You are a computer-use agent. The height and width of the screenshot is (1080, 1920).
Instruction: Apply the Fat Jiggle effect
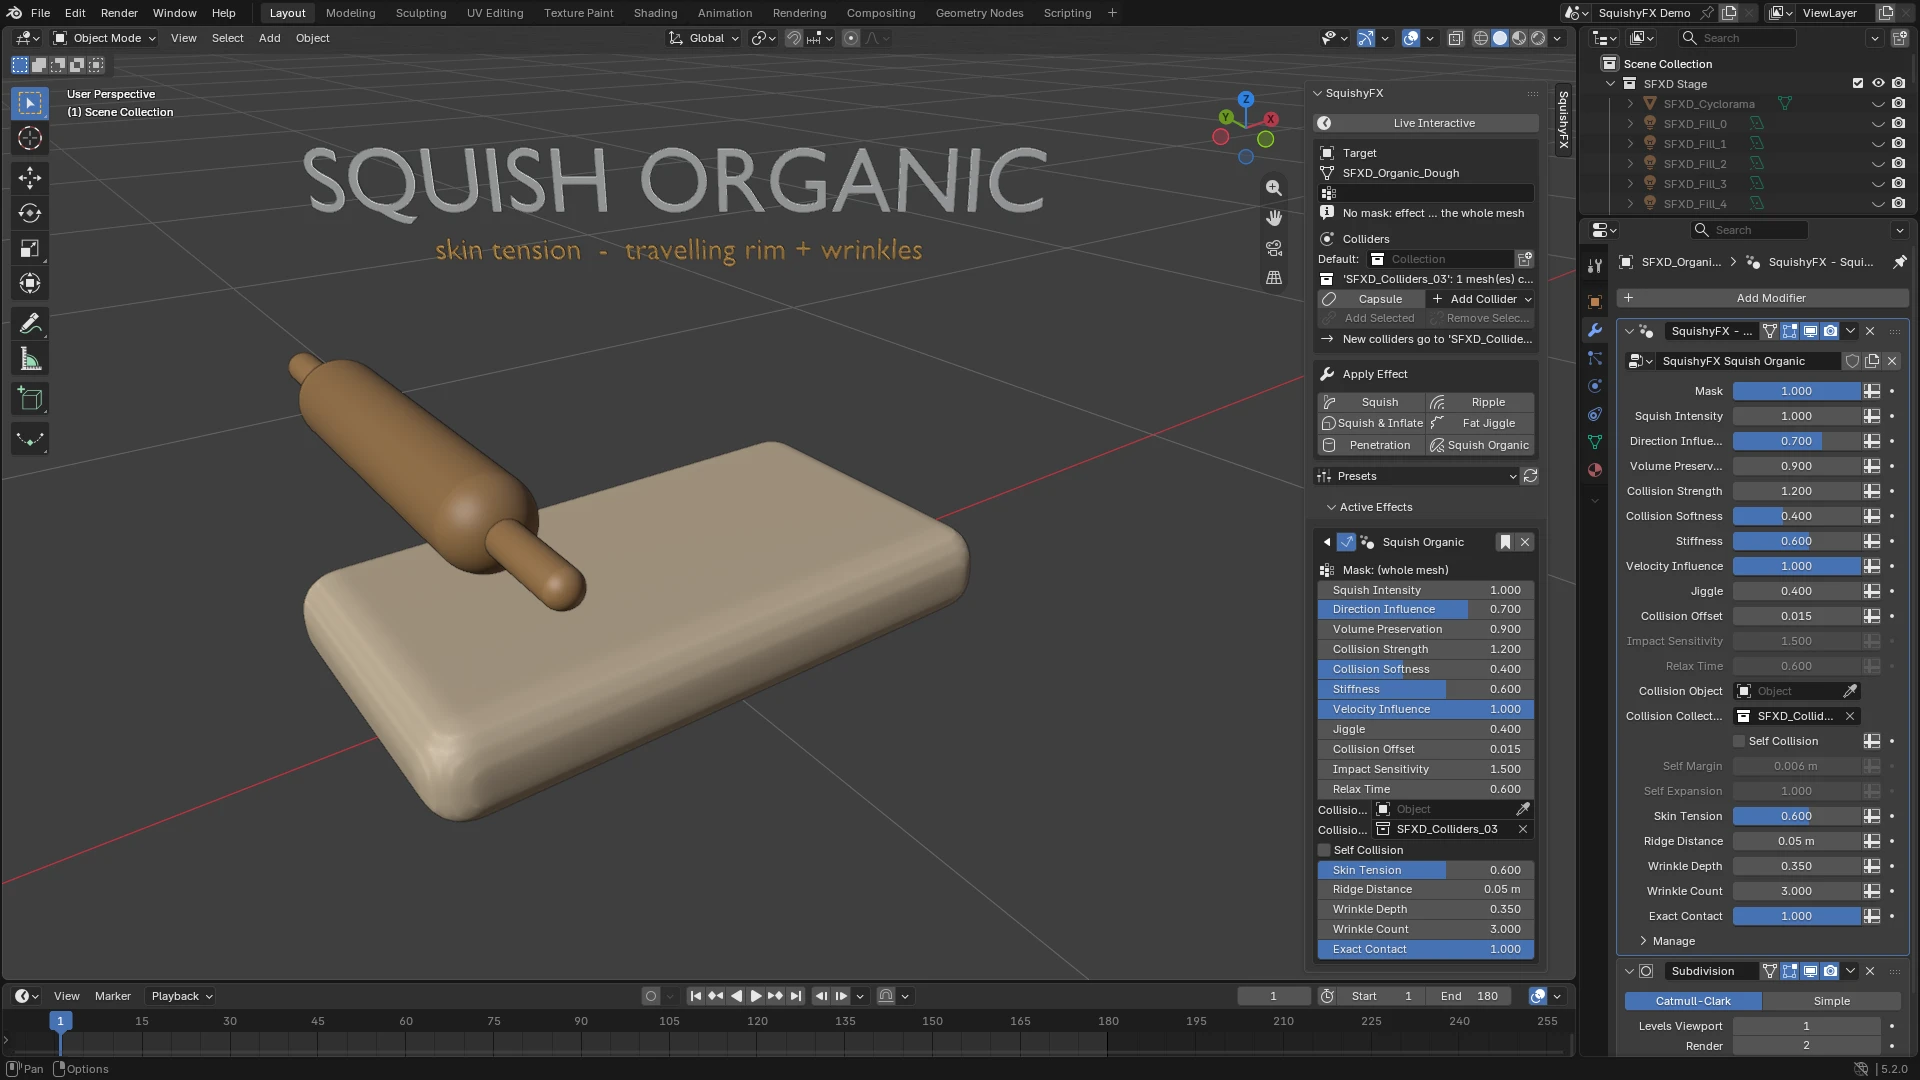(x=1481, y=423)
